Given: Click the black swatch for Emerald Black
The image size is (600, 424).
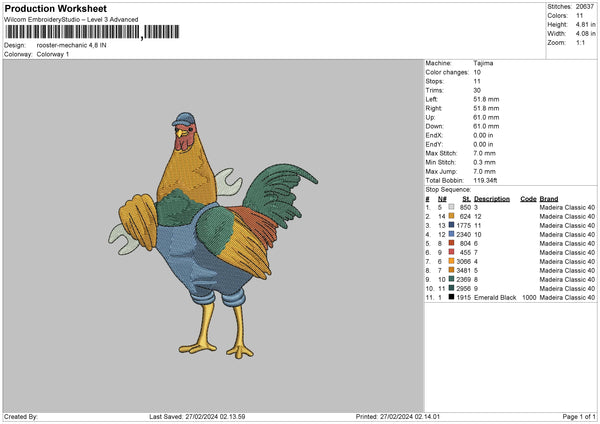Looking at the screenshot, I should pyautogui.click(x=451, y=297).
